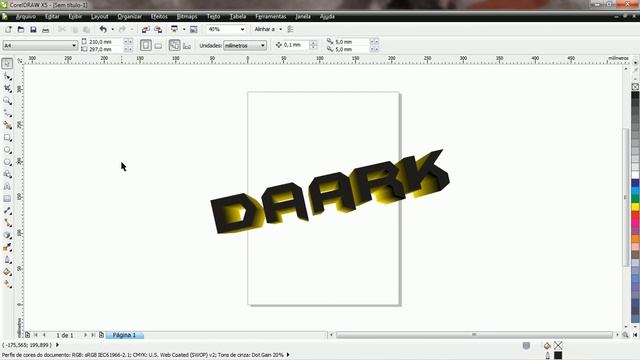Viewport: 640px width, 360px height.
Task: Click the Options icon beside Alinhar a
Action: pyautogui.click(x=290, y=29)
